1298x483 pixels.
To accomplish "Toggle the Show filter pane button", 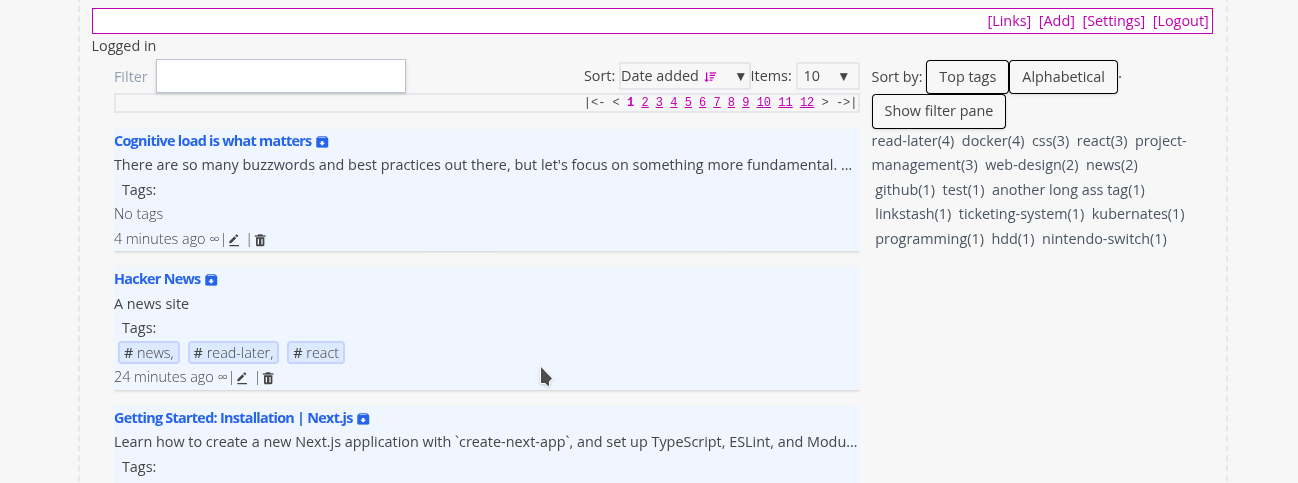I will (938, 111).
